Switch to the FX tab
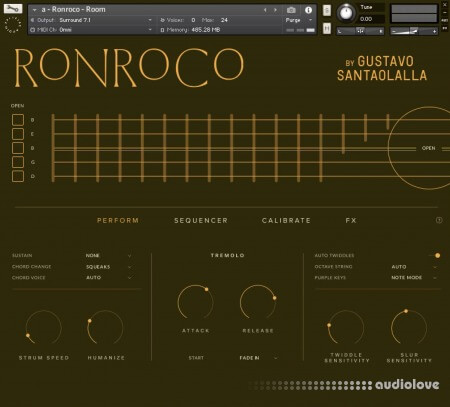Viewport: 450px width, 407px height. point(351,220)
